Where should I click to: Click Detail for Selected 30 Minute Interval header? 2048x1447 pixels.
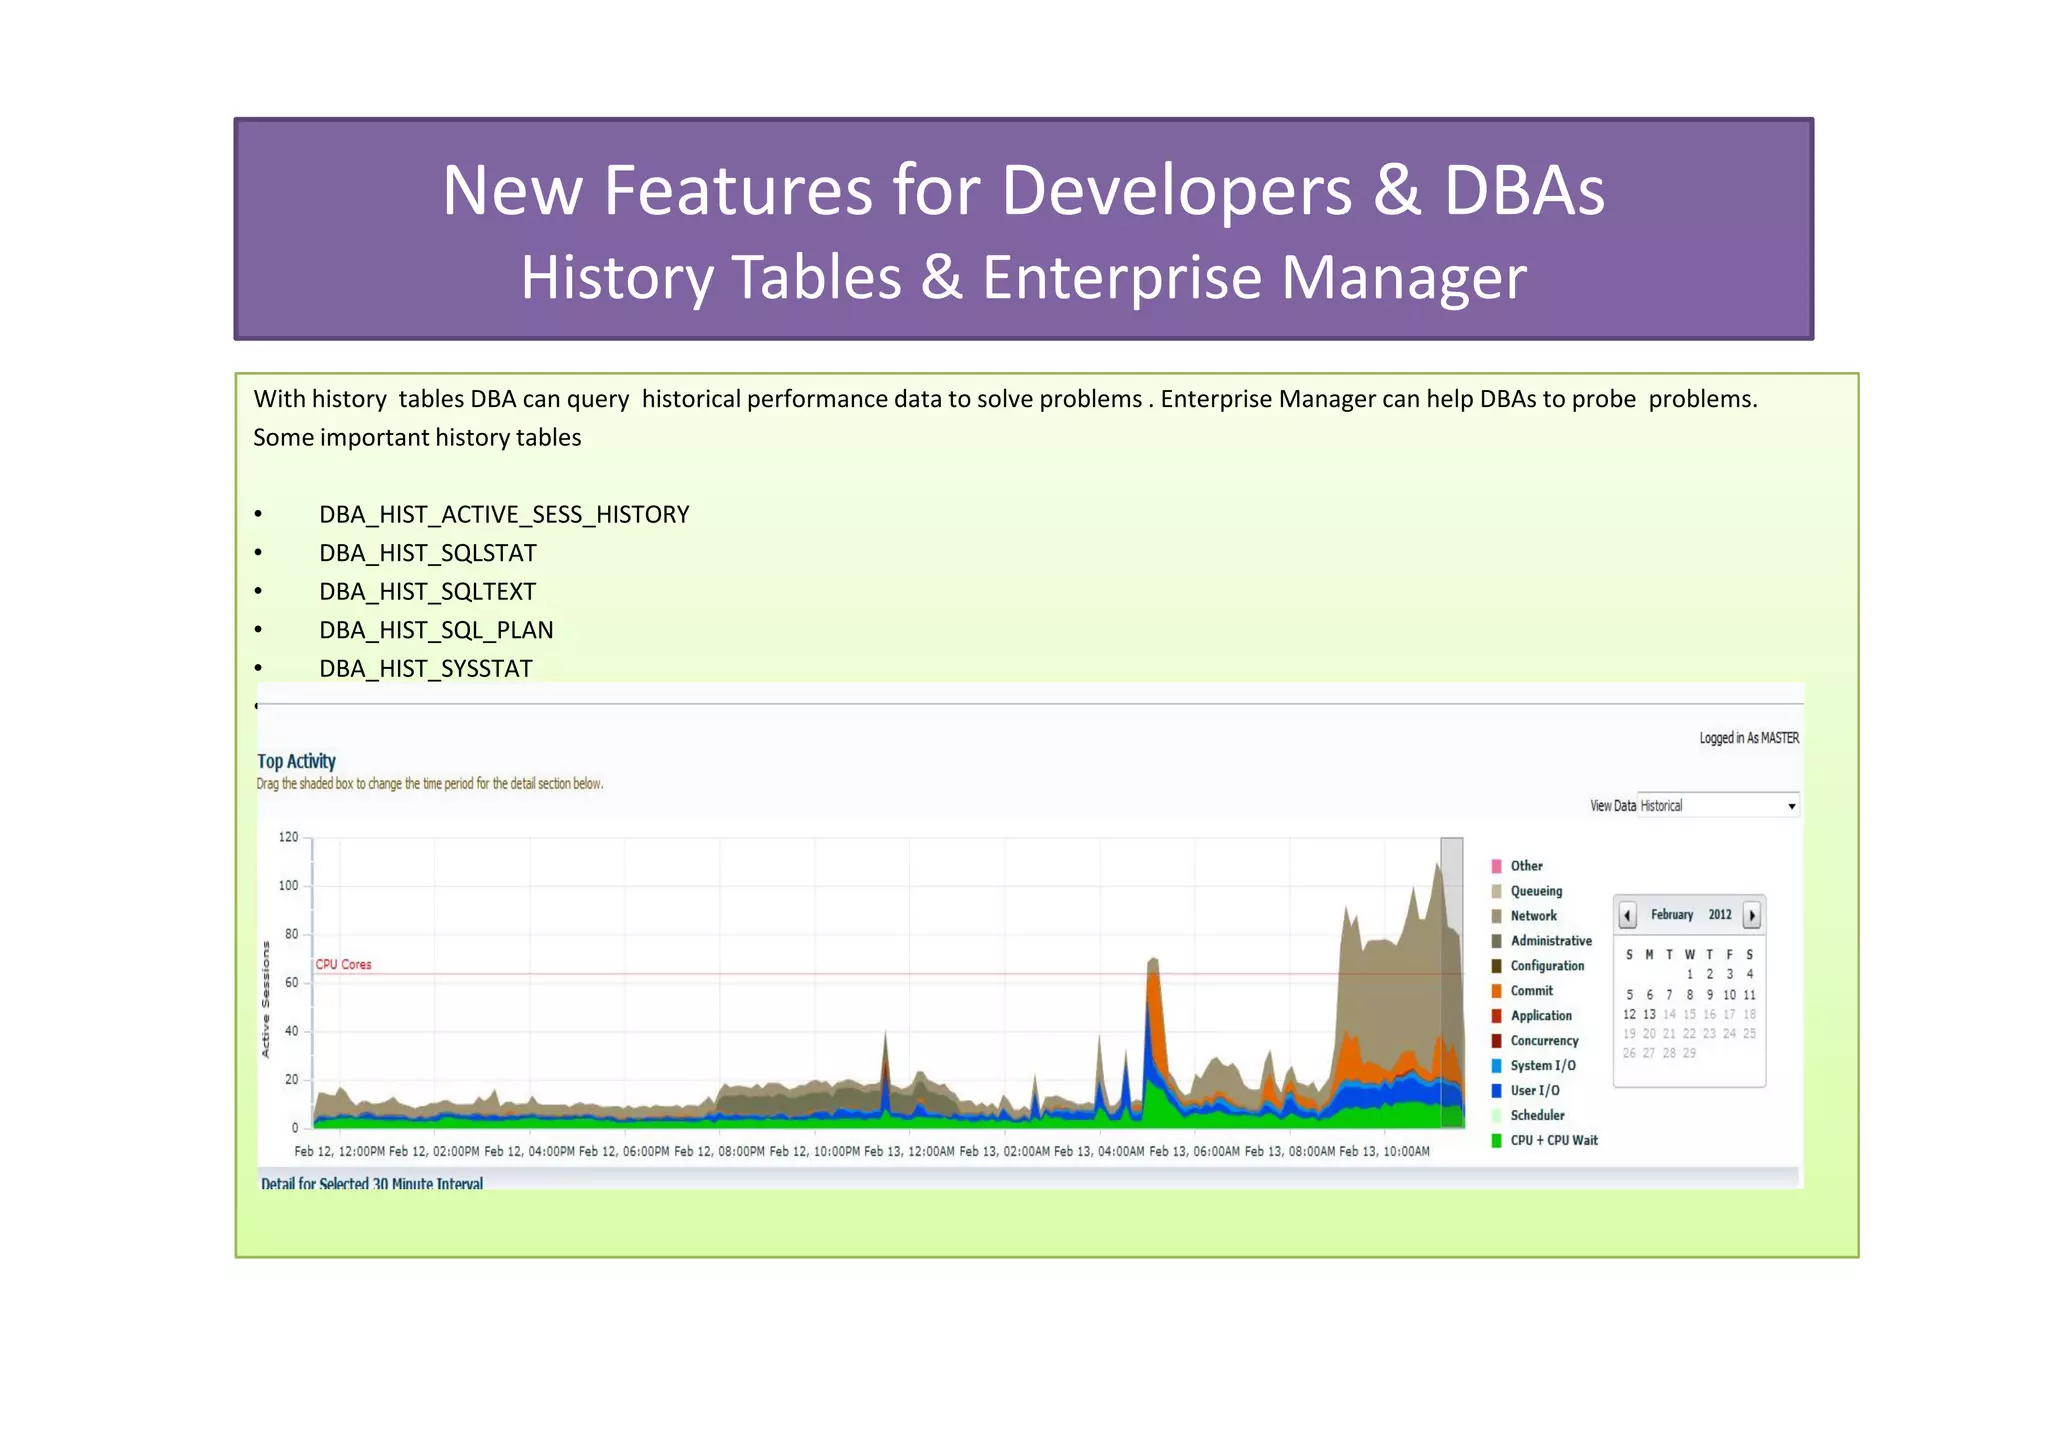pyautogui.click(x=372, y=1183)
